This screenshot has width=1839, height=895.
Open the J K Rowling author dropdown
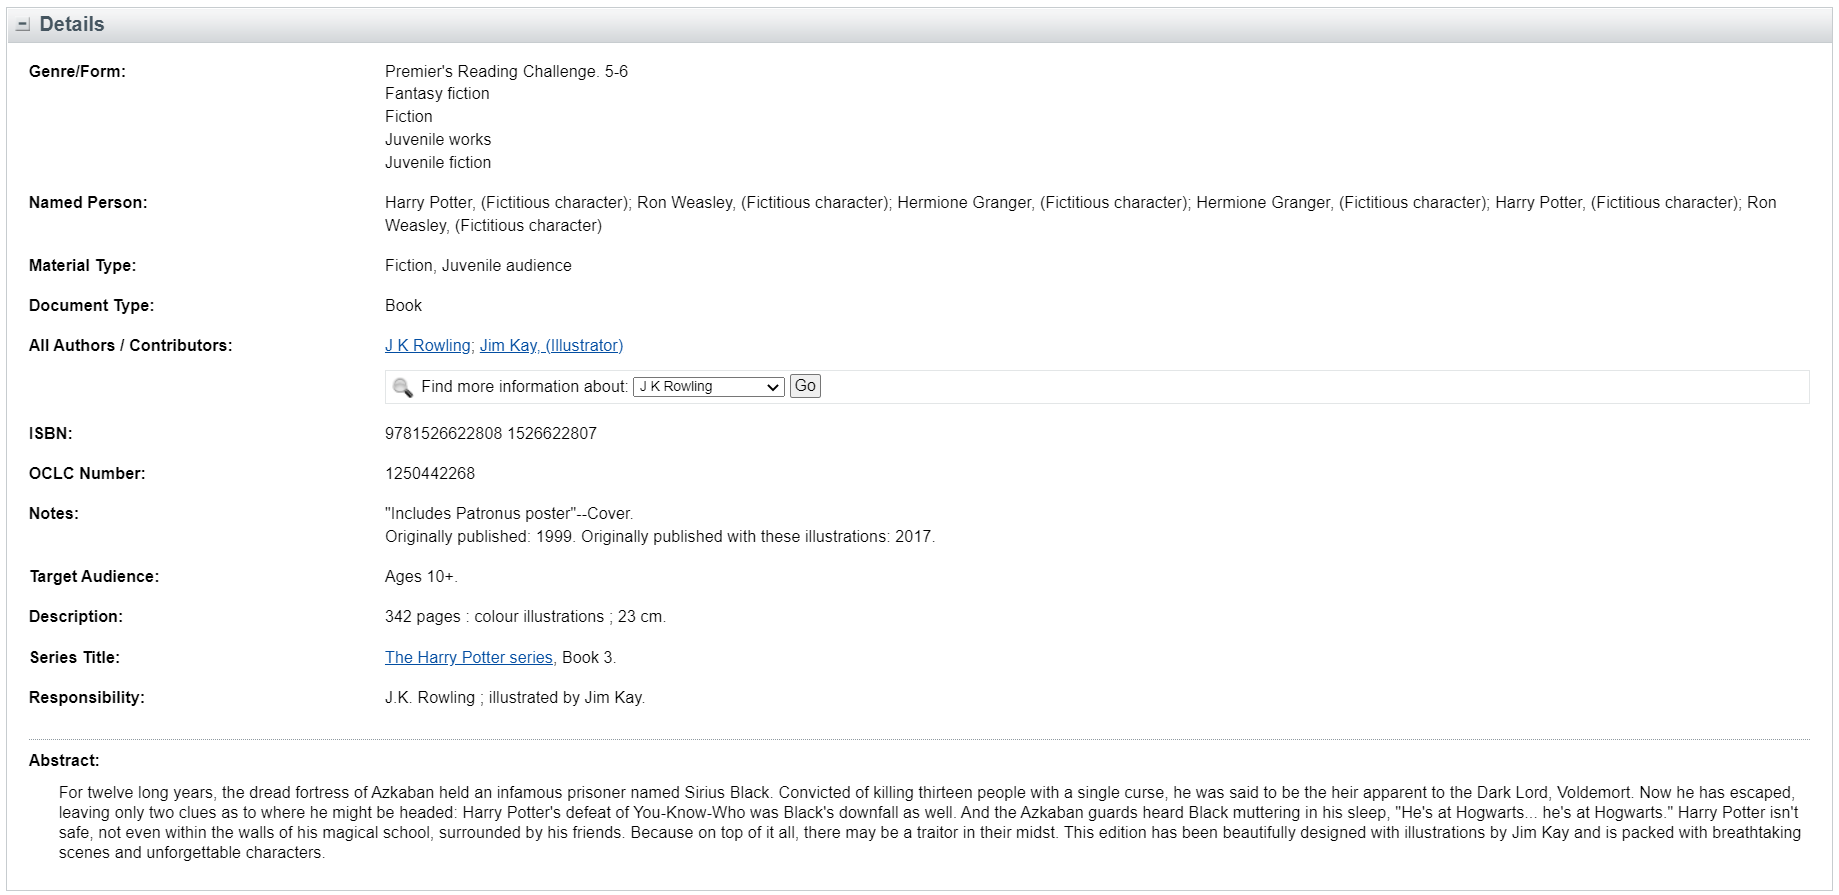coord(708,387)
